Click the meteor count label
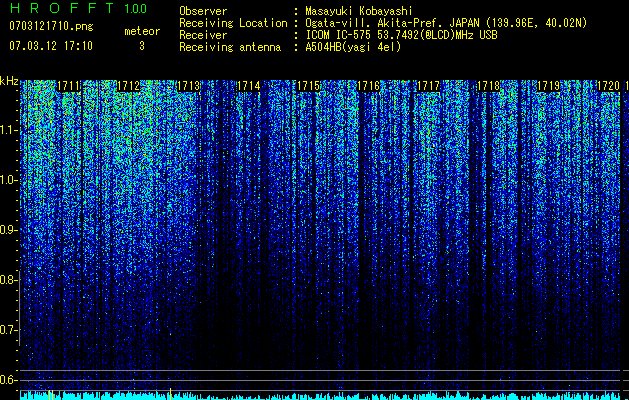Image resolution: width=629 pixels, height=400 pixels. click(x=142, y=31)
